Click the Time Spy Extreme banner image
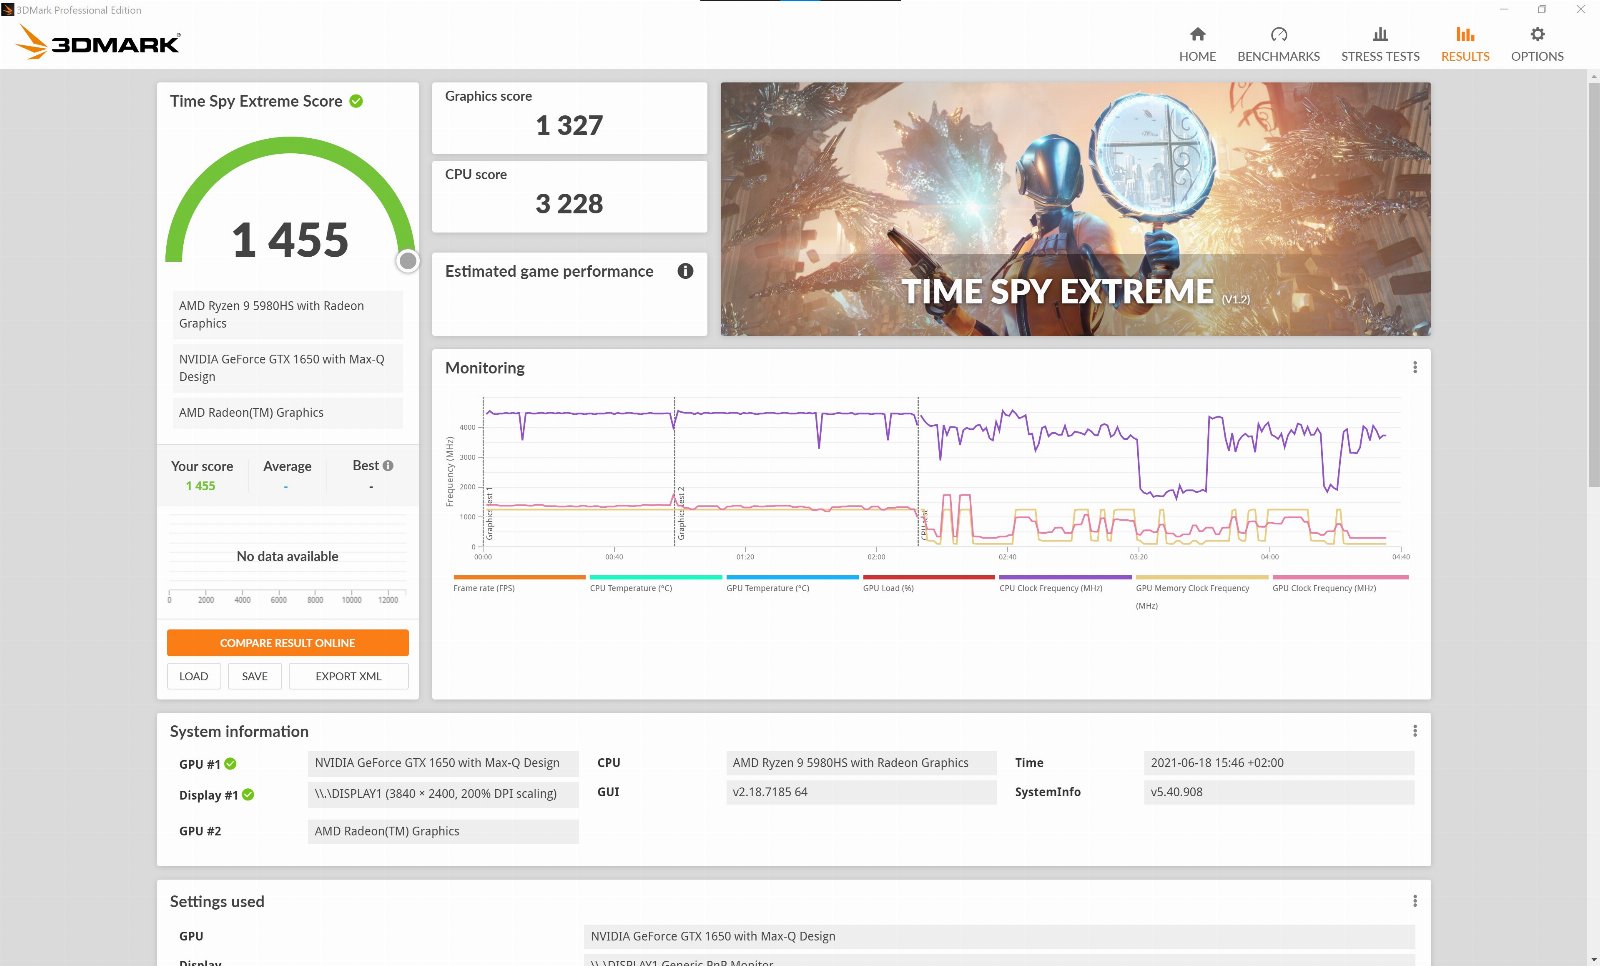Viewport: 1600px width, 966px height. pyautogui.click(x=1075, y=209)
